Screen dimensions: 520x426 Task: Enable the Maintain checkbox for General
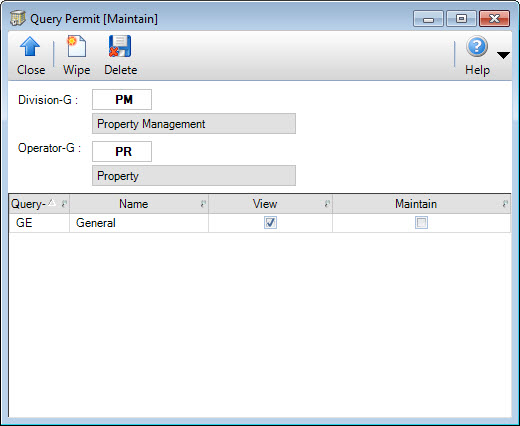pyautogui.click(x=421, y=222)
